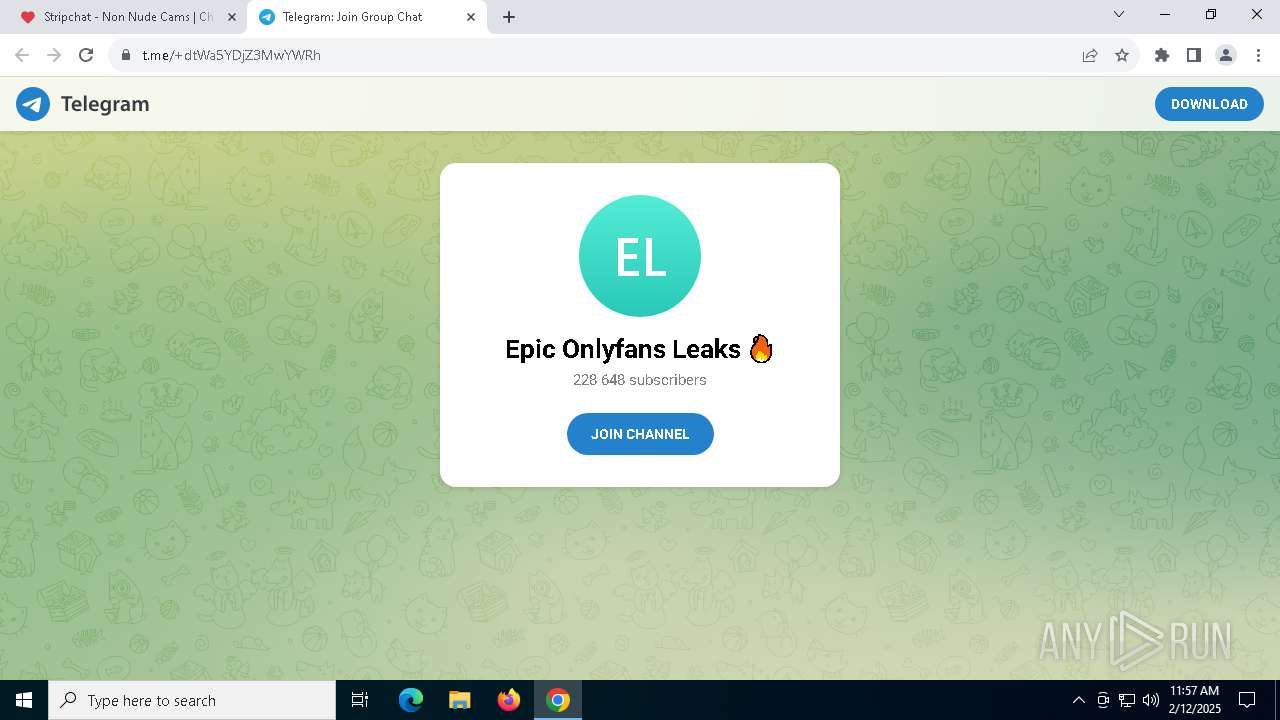Launch Firefox from taskbar
Image resolution: width=1280 pixels, height=720 pixels.
pos(509,700)
